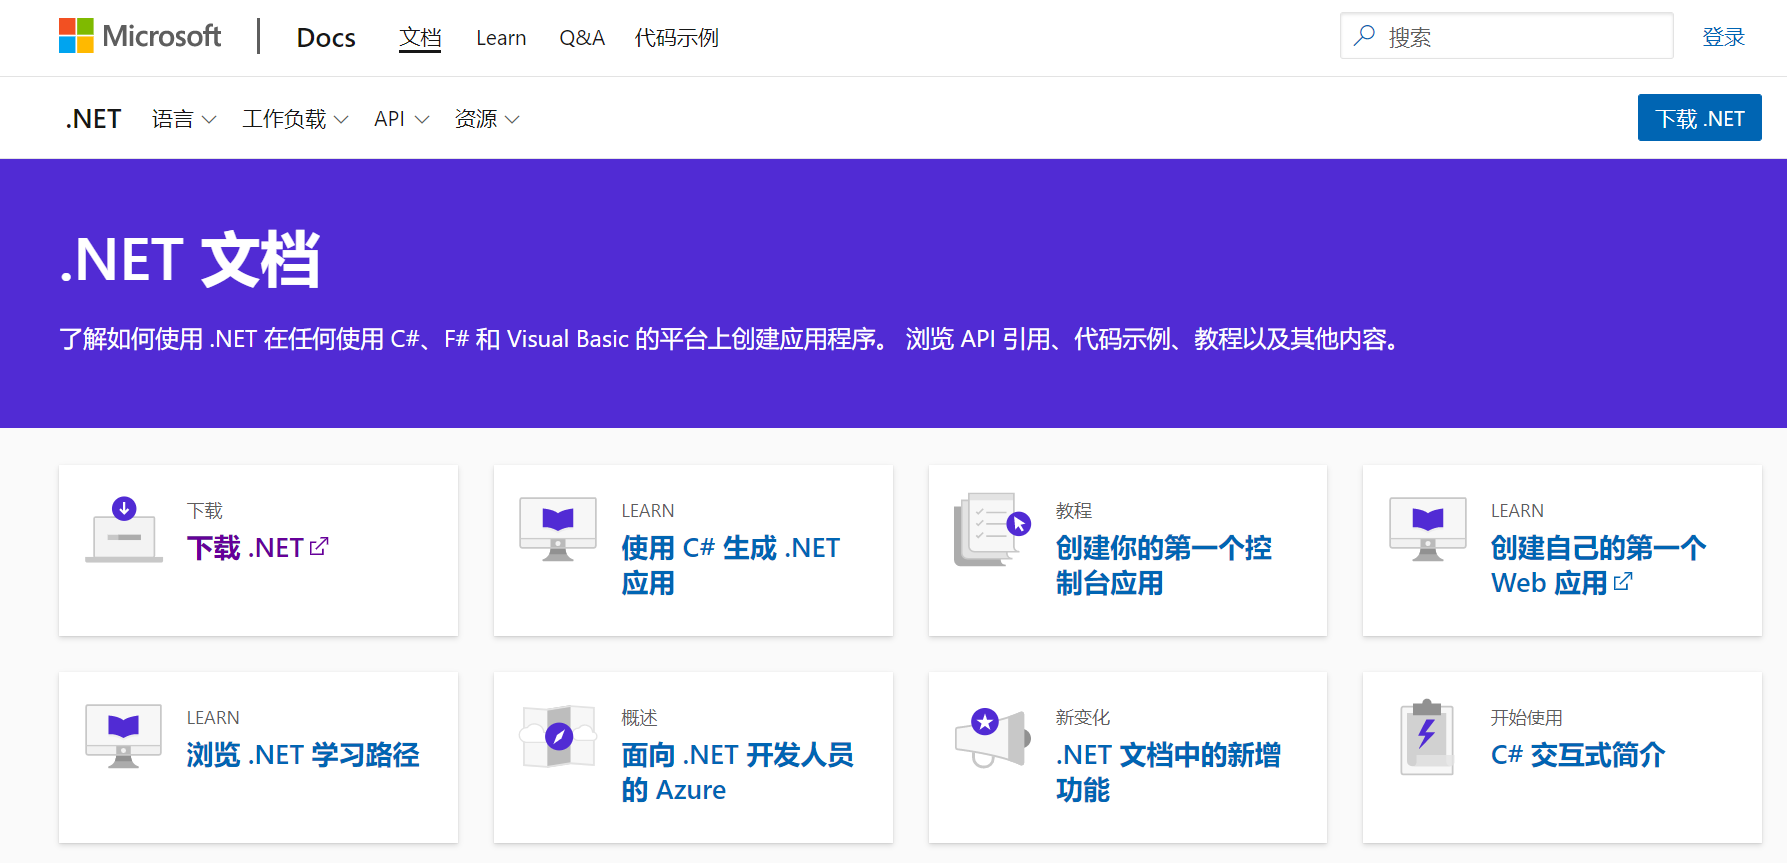Go to the Q&A tab
Screen dimensions: 1787x863
point(582,38)
